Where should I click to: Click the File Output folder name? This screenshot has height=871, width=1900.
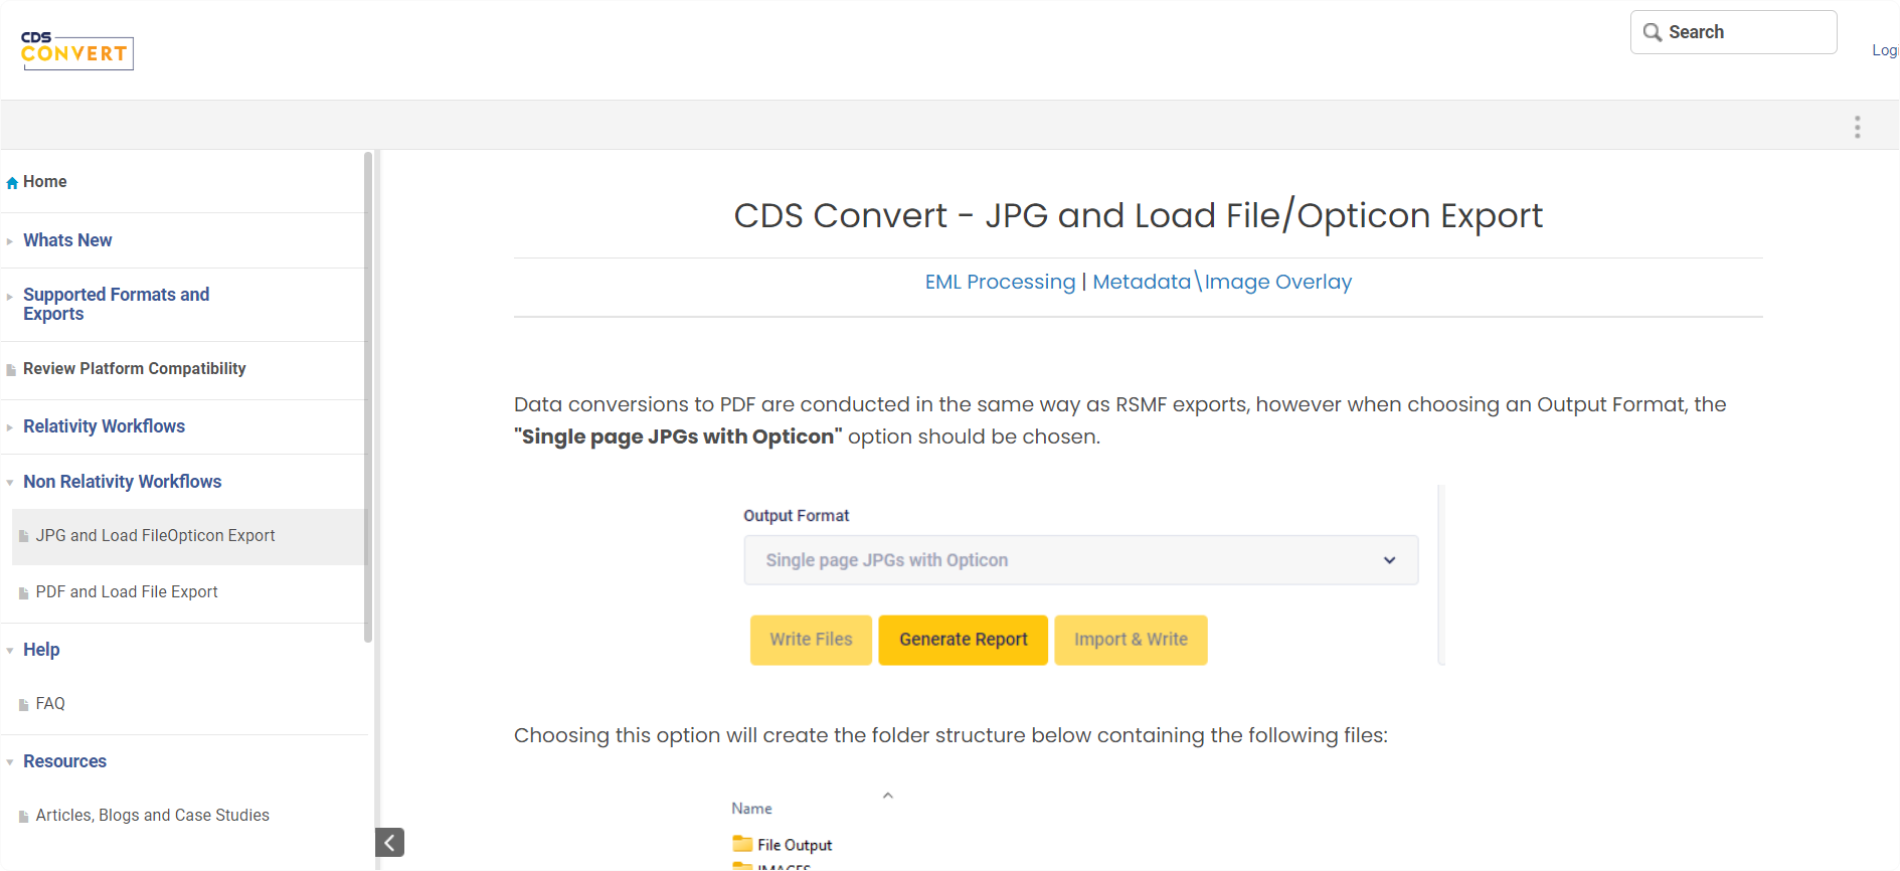tap(795, 845)
